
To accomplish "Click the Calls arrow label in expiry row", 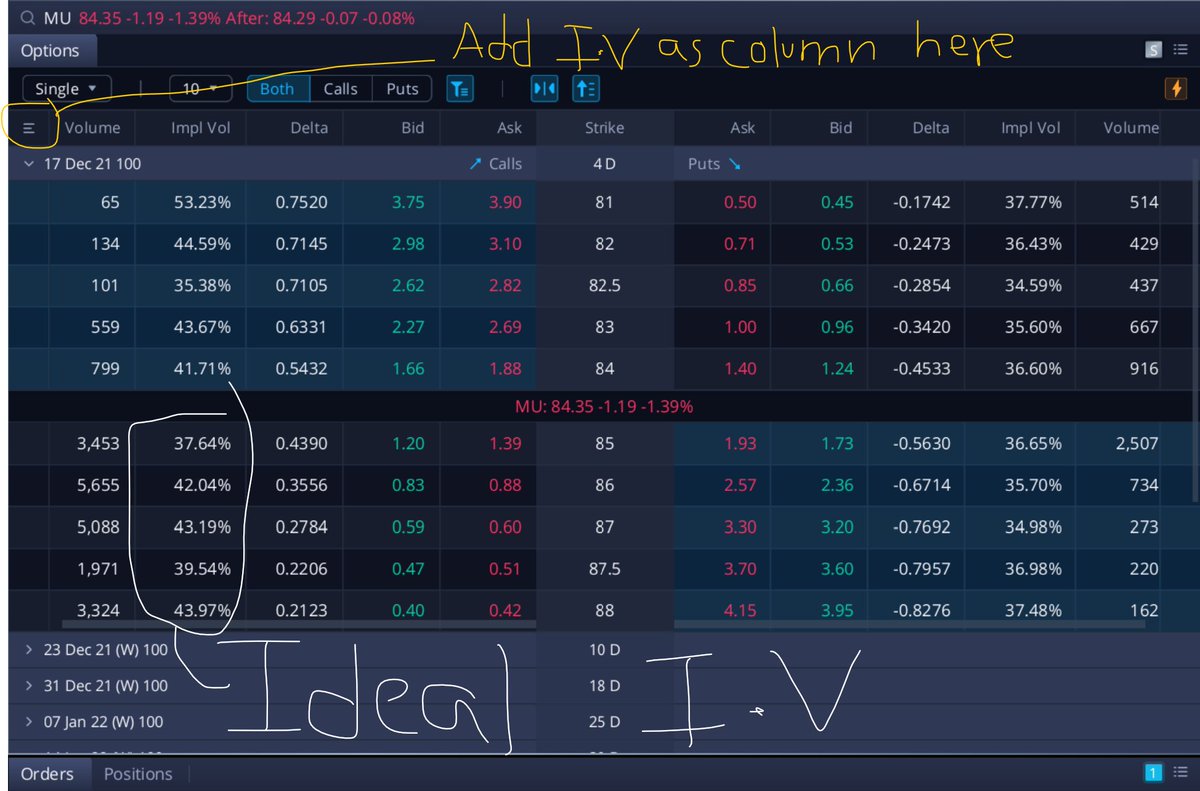I will click(x=494, y=163).
